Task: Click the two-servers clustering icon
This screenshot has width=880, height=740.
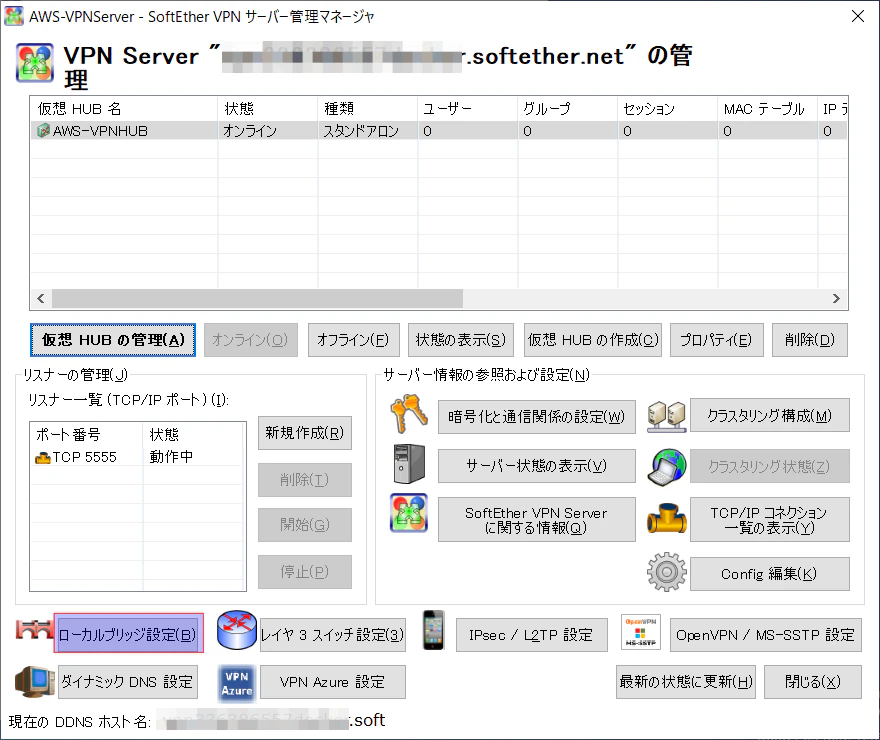Action: [x=666, y=417]
